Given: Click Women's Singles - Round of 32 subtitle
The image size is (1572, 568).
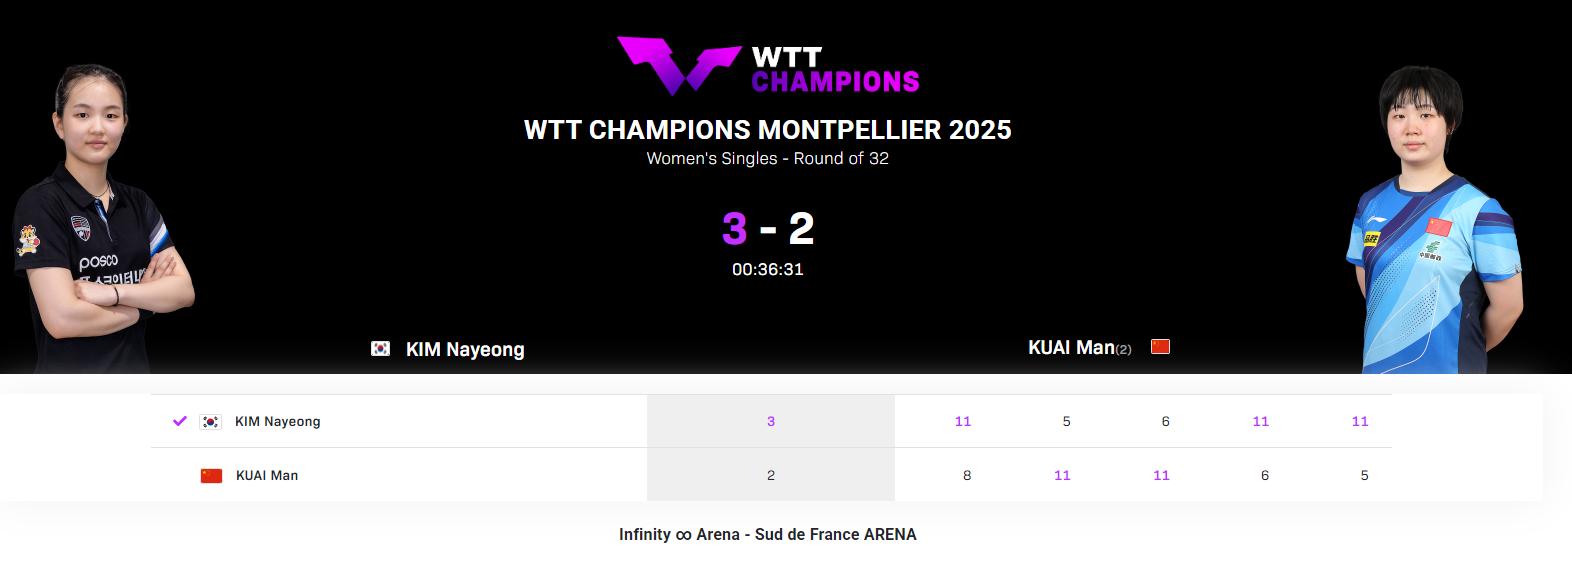Looking at the screenshot, I should 767,158.
